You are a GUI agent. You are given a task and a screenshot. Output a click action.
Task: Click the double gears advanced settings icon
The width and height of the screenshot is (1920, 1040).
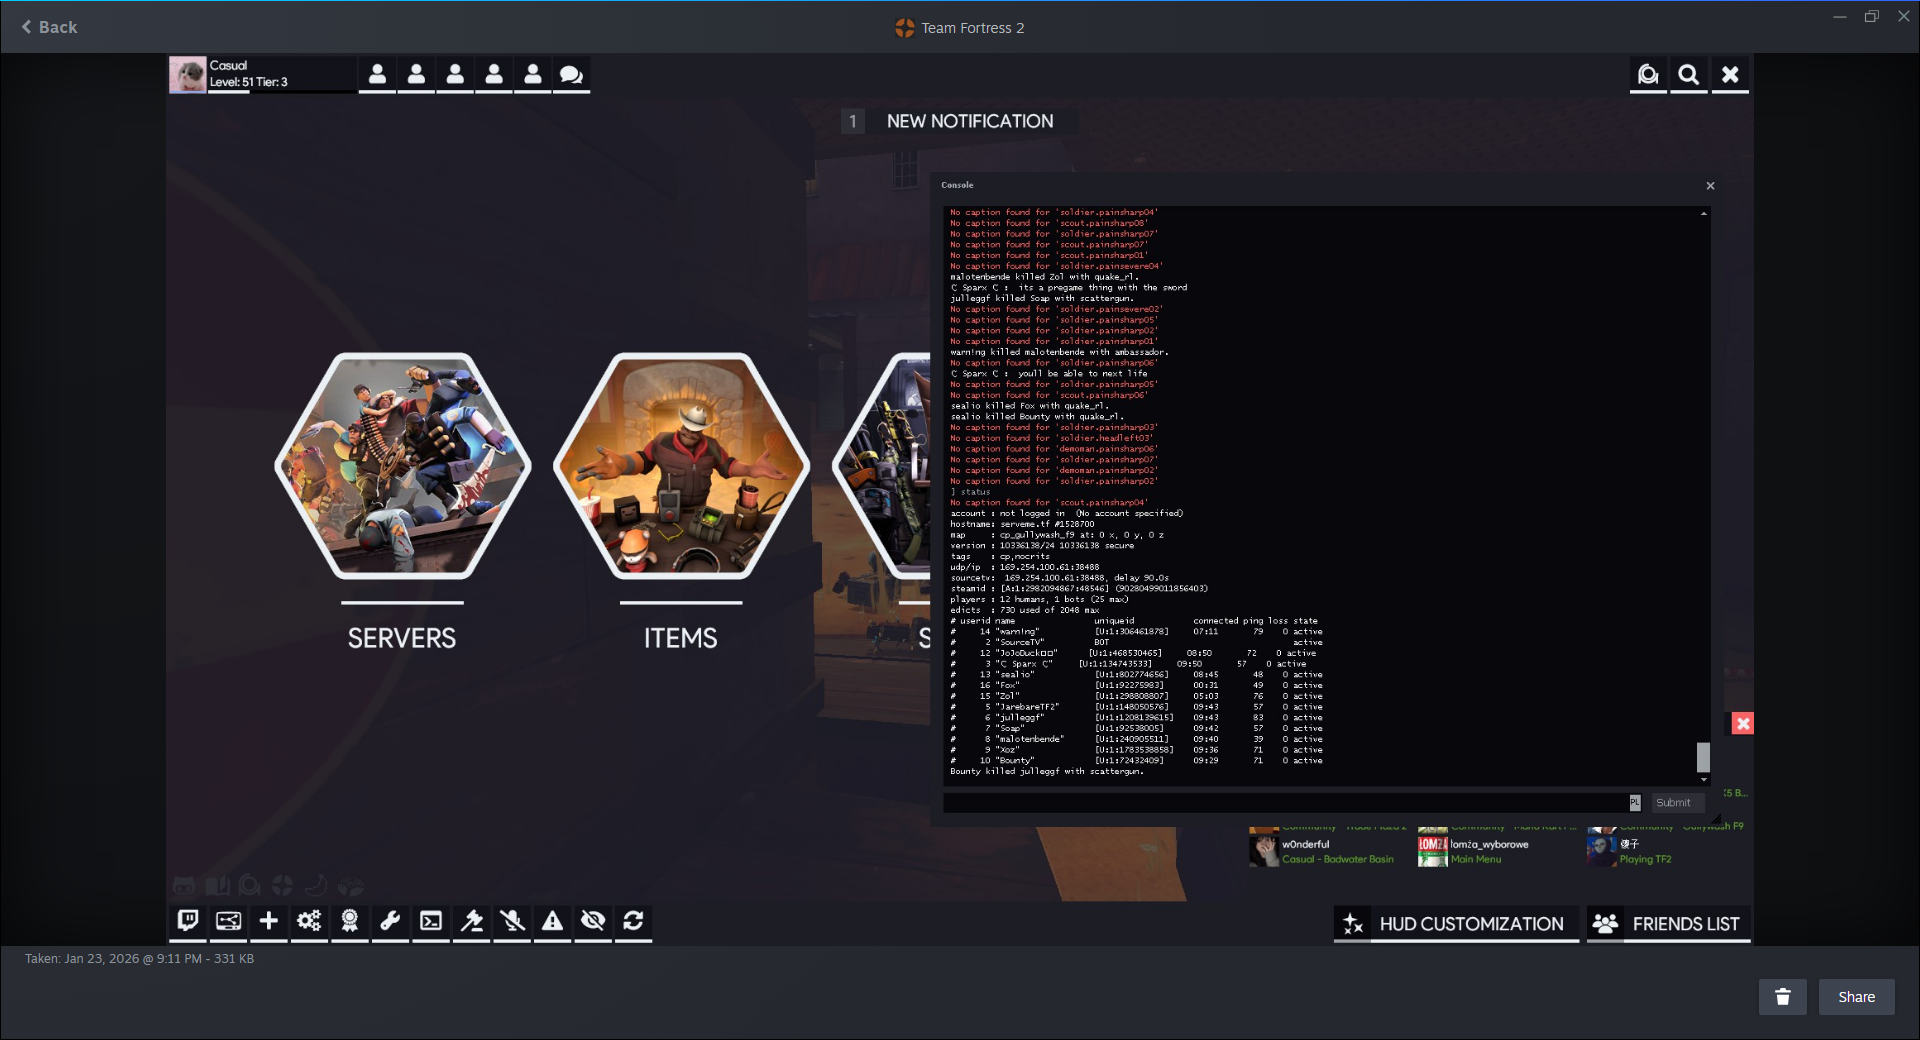tap(309, 921)
